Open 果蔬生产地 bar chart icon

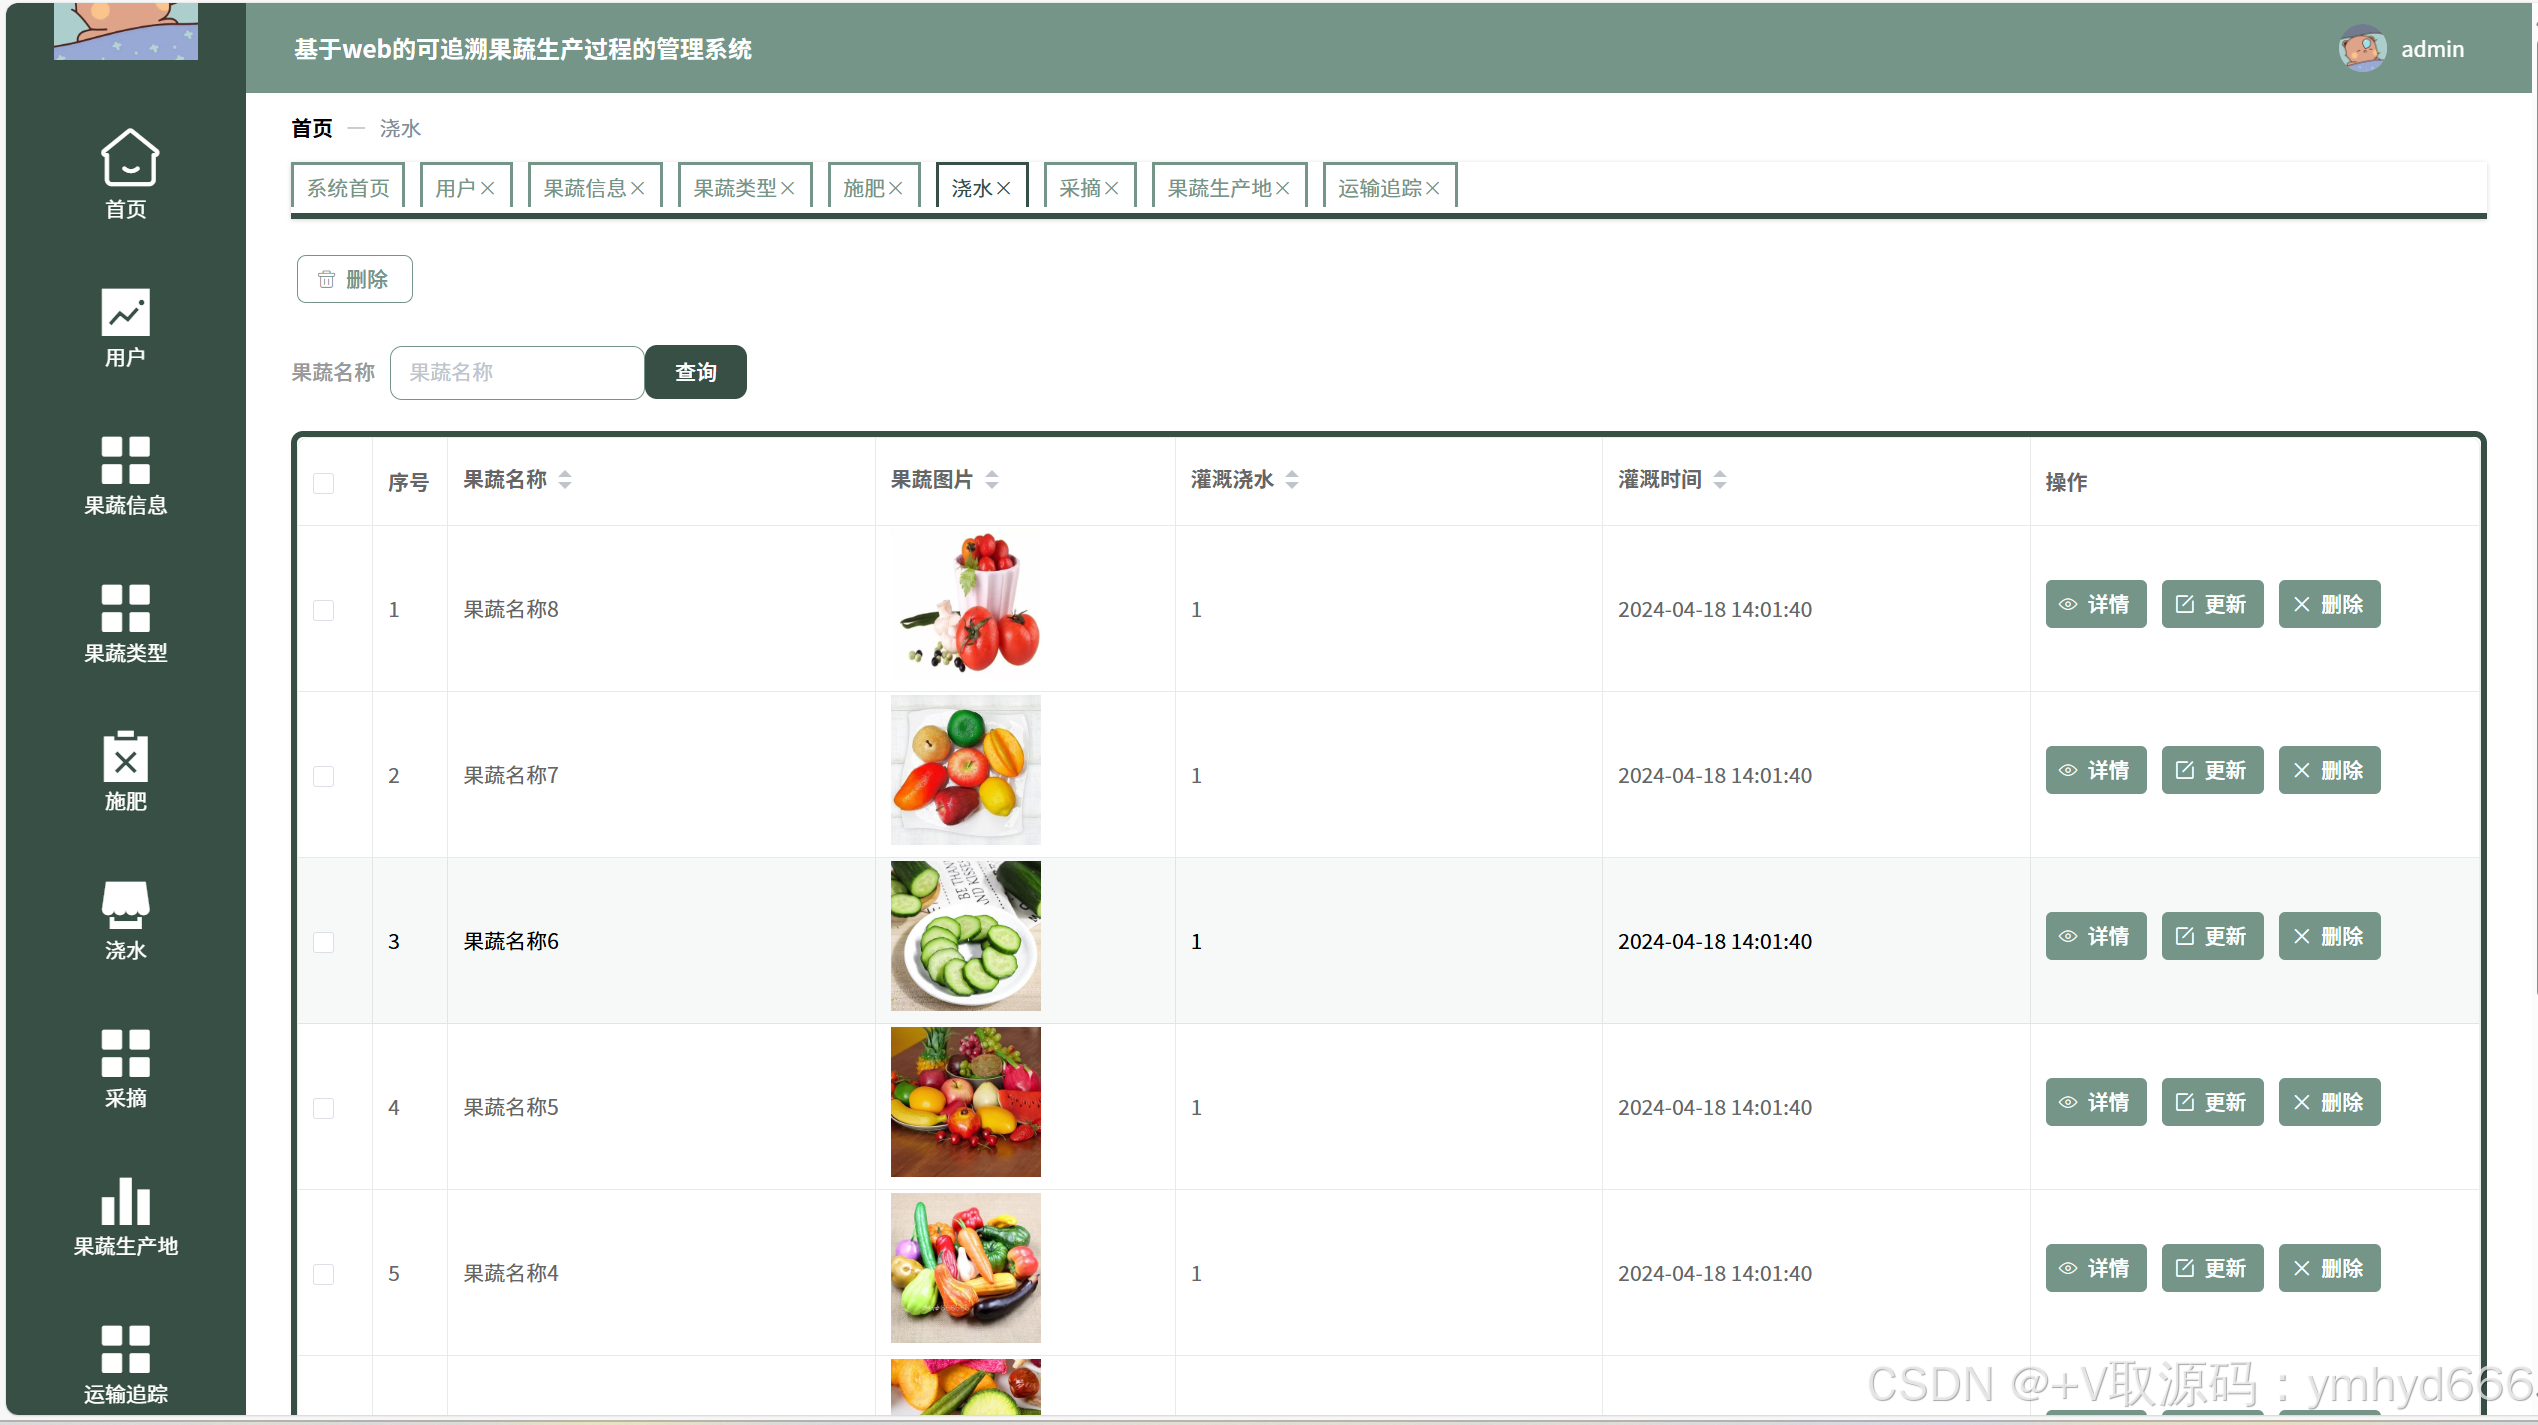pyautogui.click(x=125, y=1201)
